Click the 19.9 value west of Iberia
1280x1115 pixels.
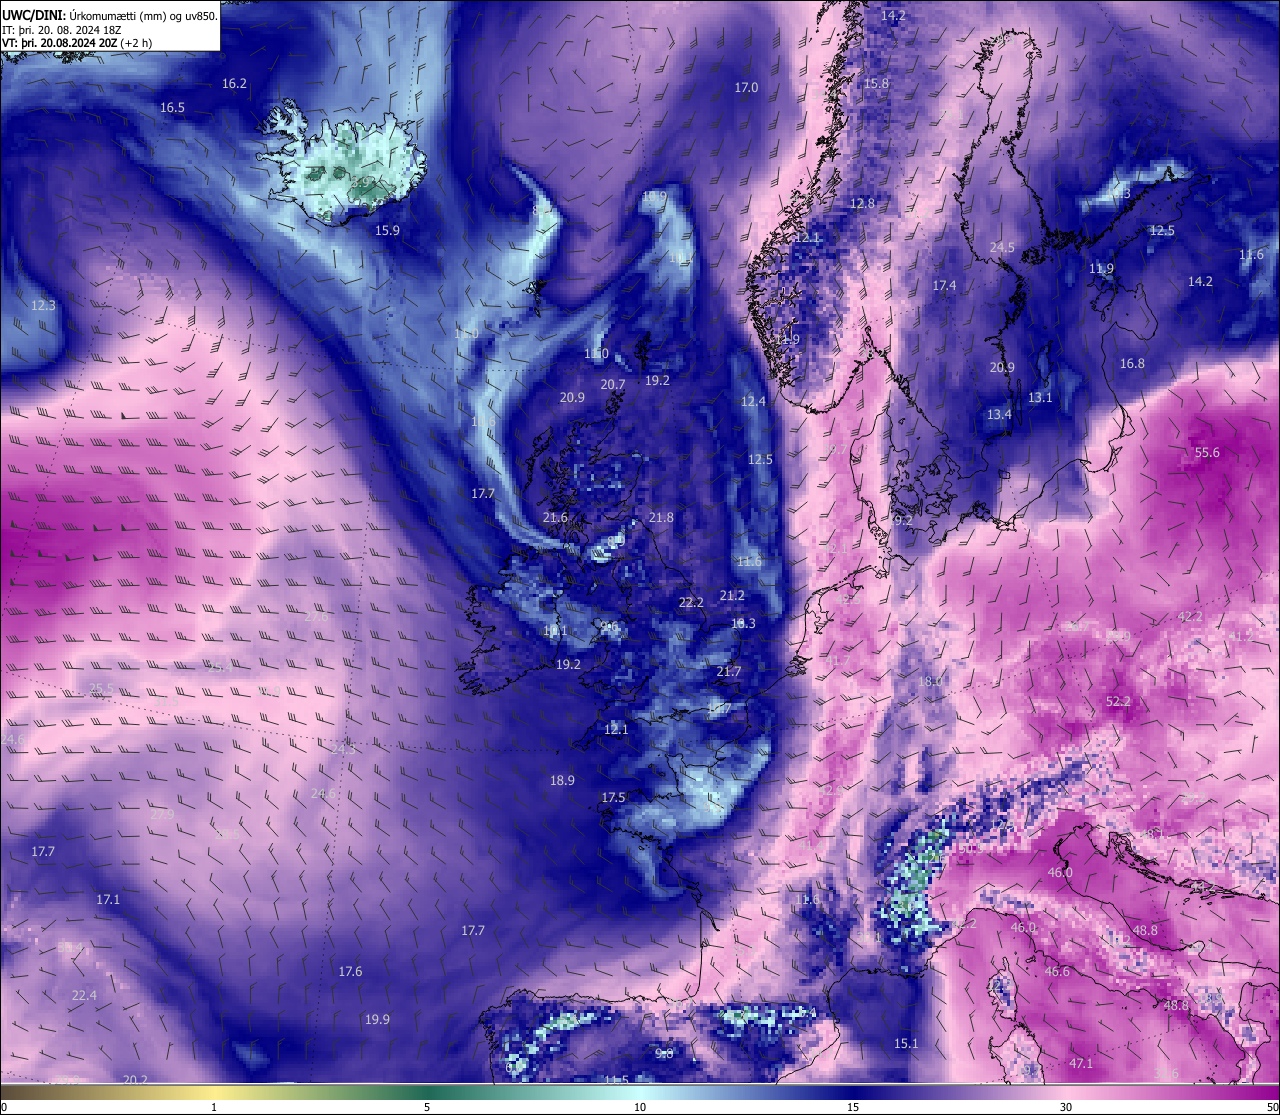(x=377, y=1020)
